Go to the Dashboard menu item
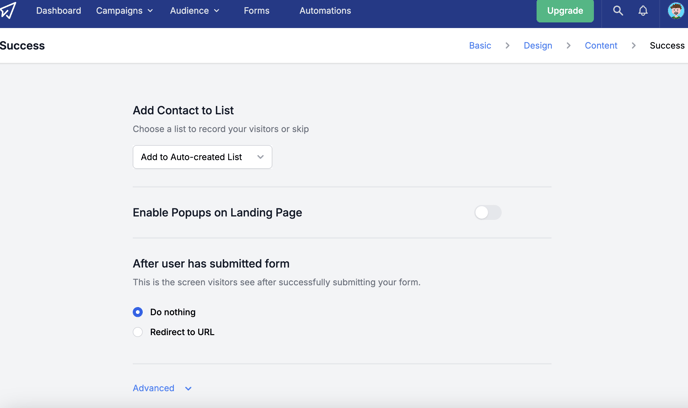This screenshot has height=408, width=688. (58, 11)
